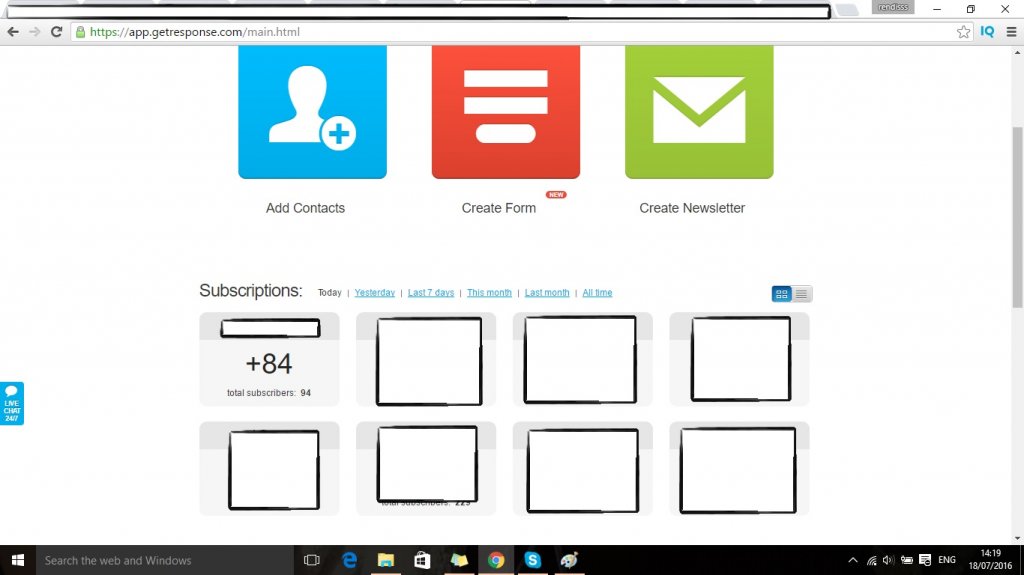This screenshot has height=575, width=1024.
Task: Open the +84 subscribers campaign card
Action: (x=269, y=359)
